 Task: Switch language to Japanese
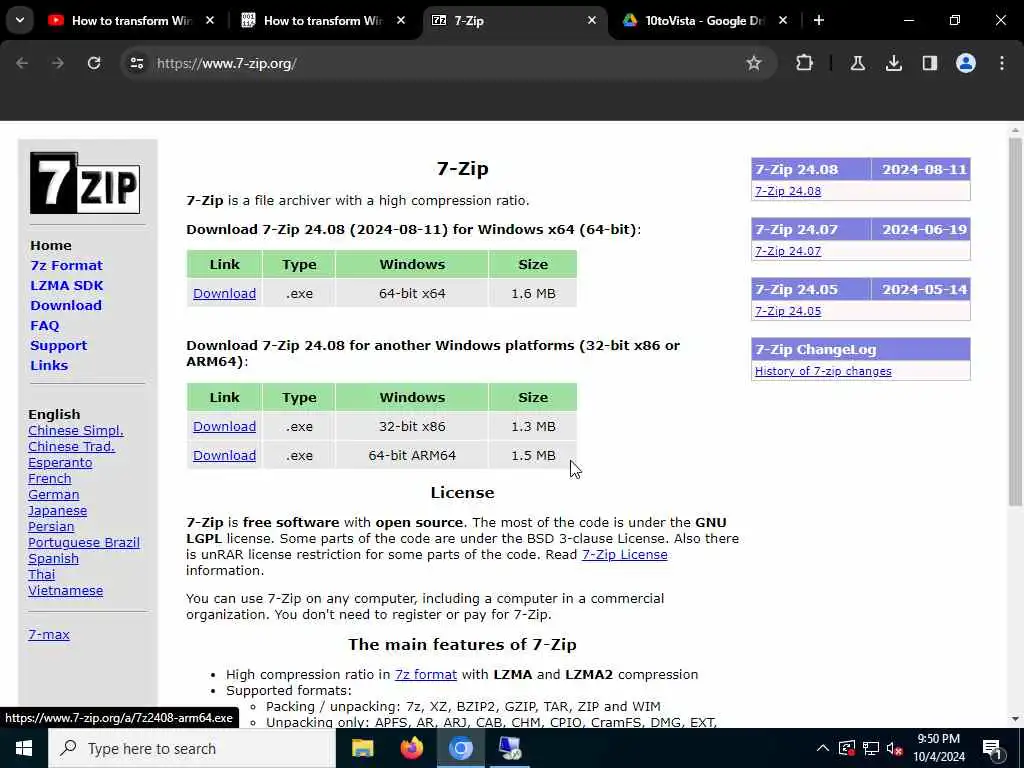pyautogui.click(x=57, y=511)
